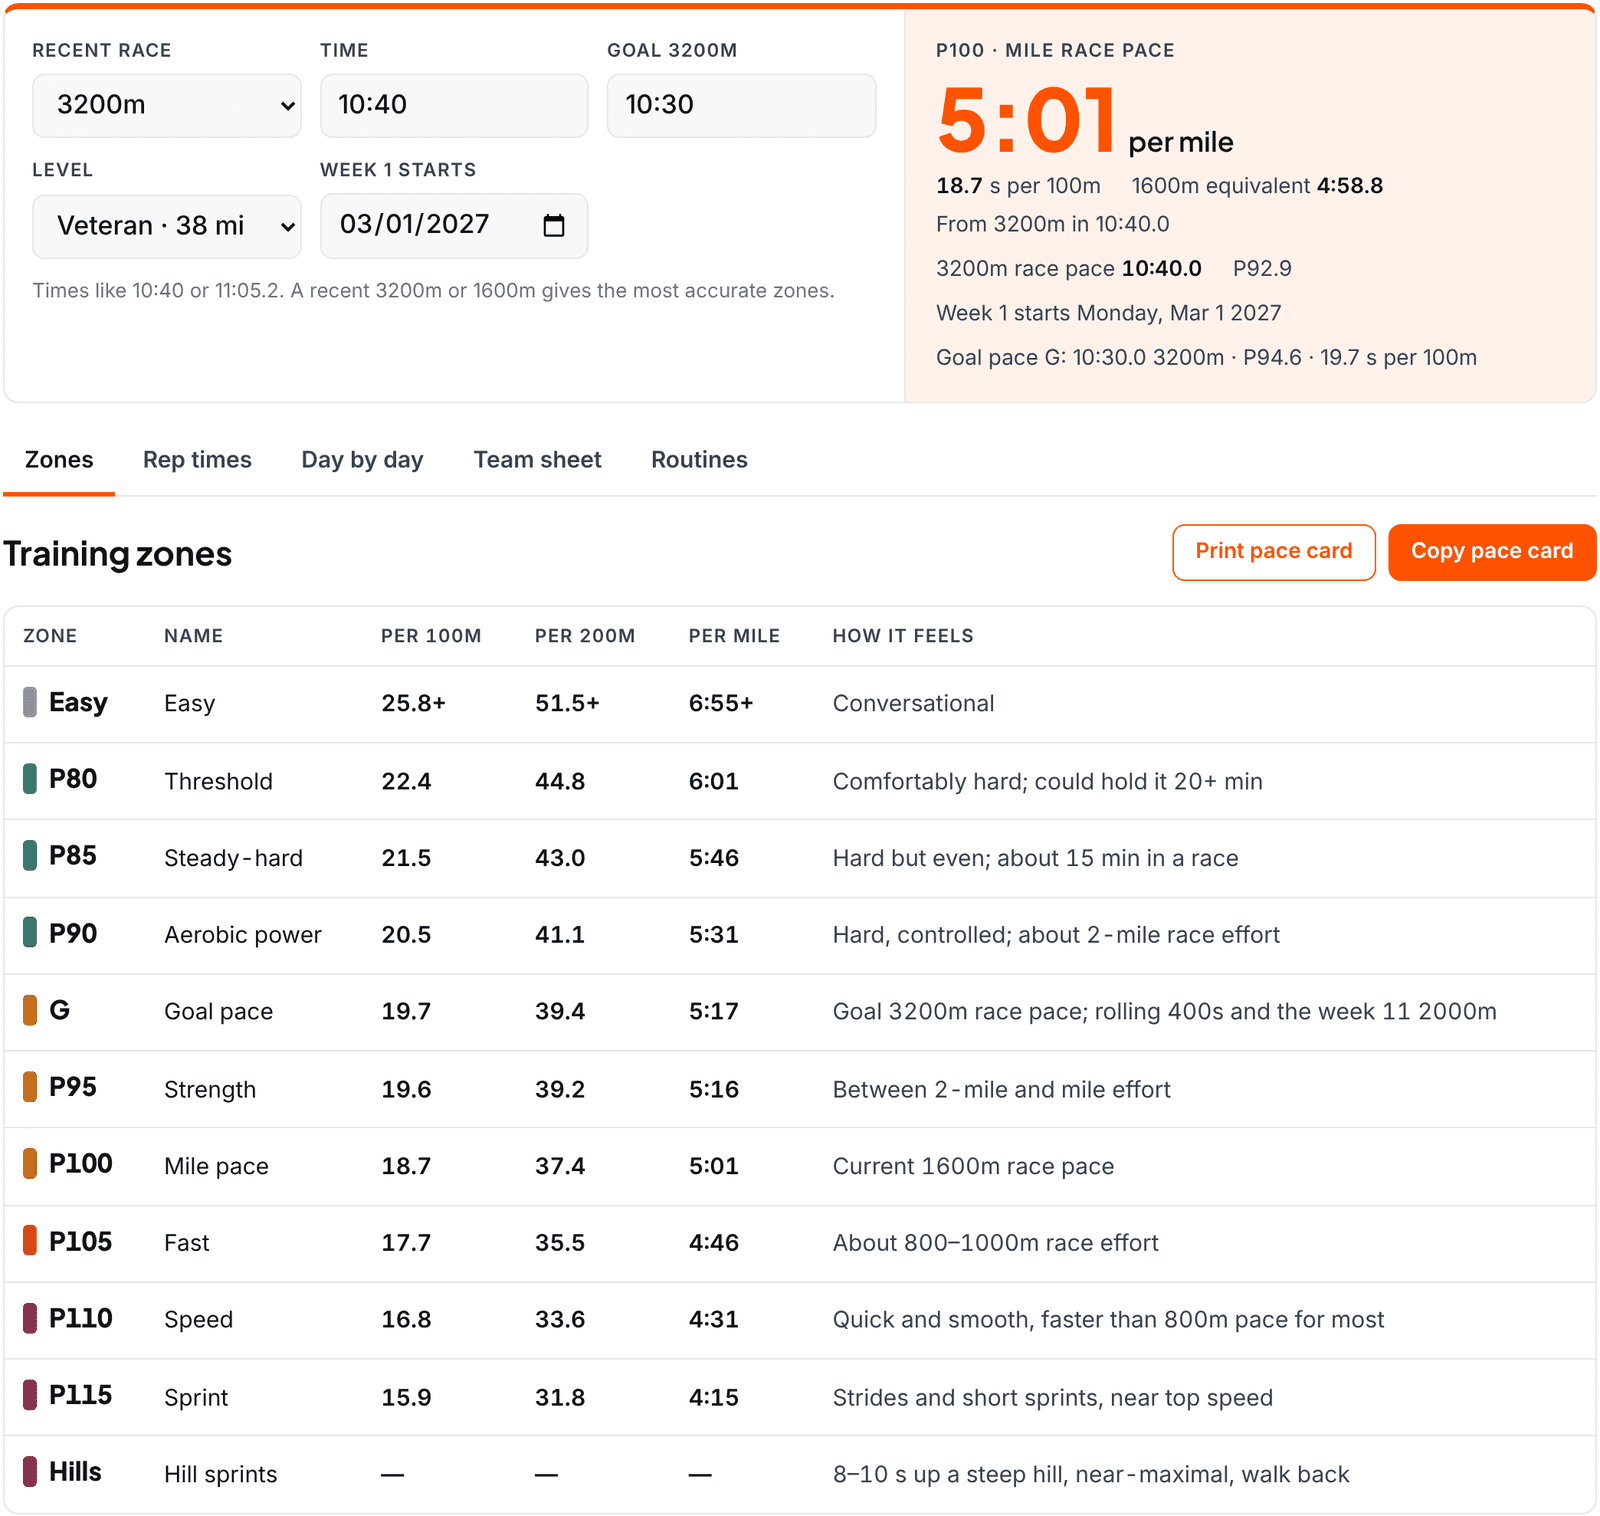
Task: Click the Easy per 100m value 25.8+
Action: [413, 703]
